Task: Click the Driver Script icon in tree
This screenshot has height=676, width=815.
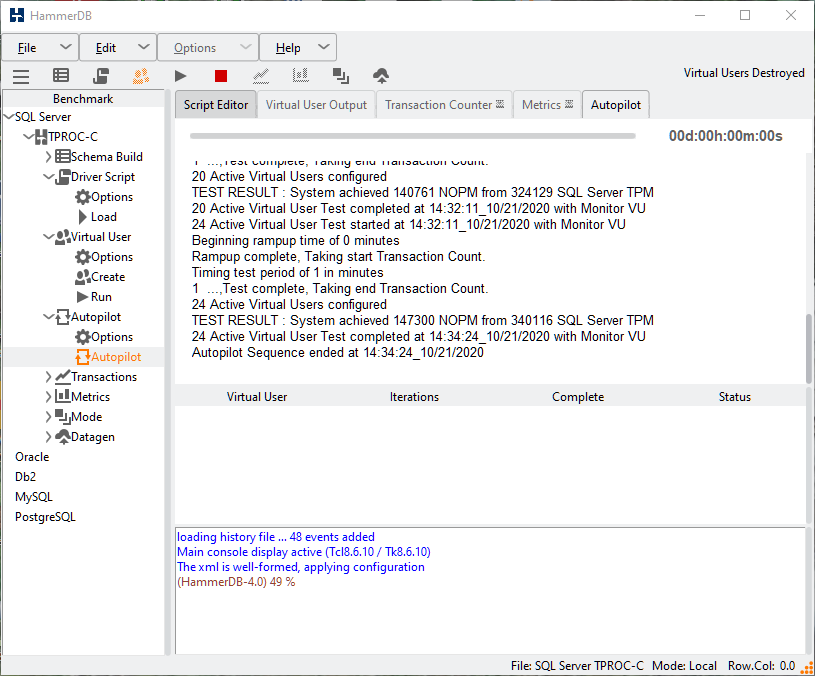Action: (x=62, y=177)
